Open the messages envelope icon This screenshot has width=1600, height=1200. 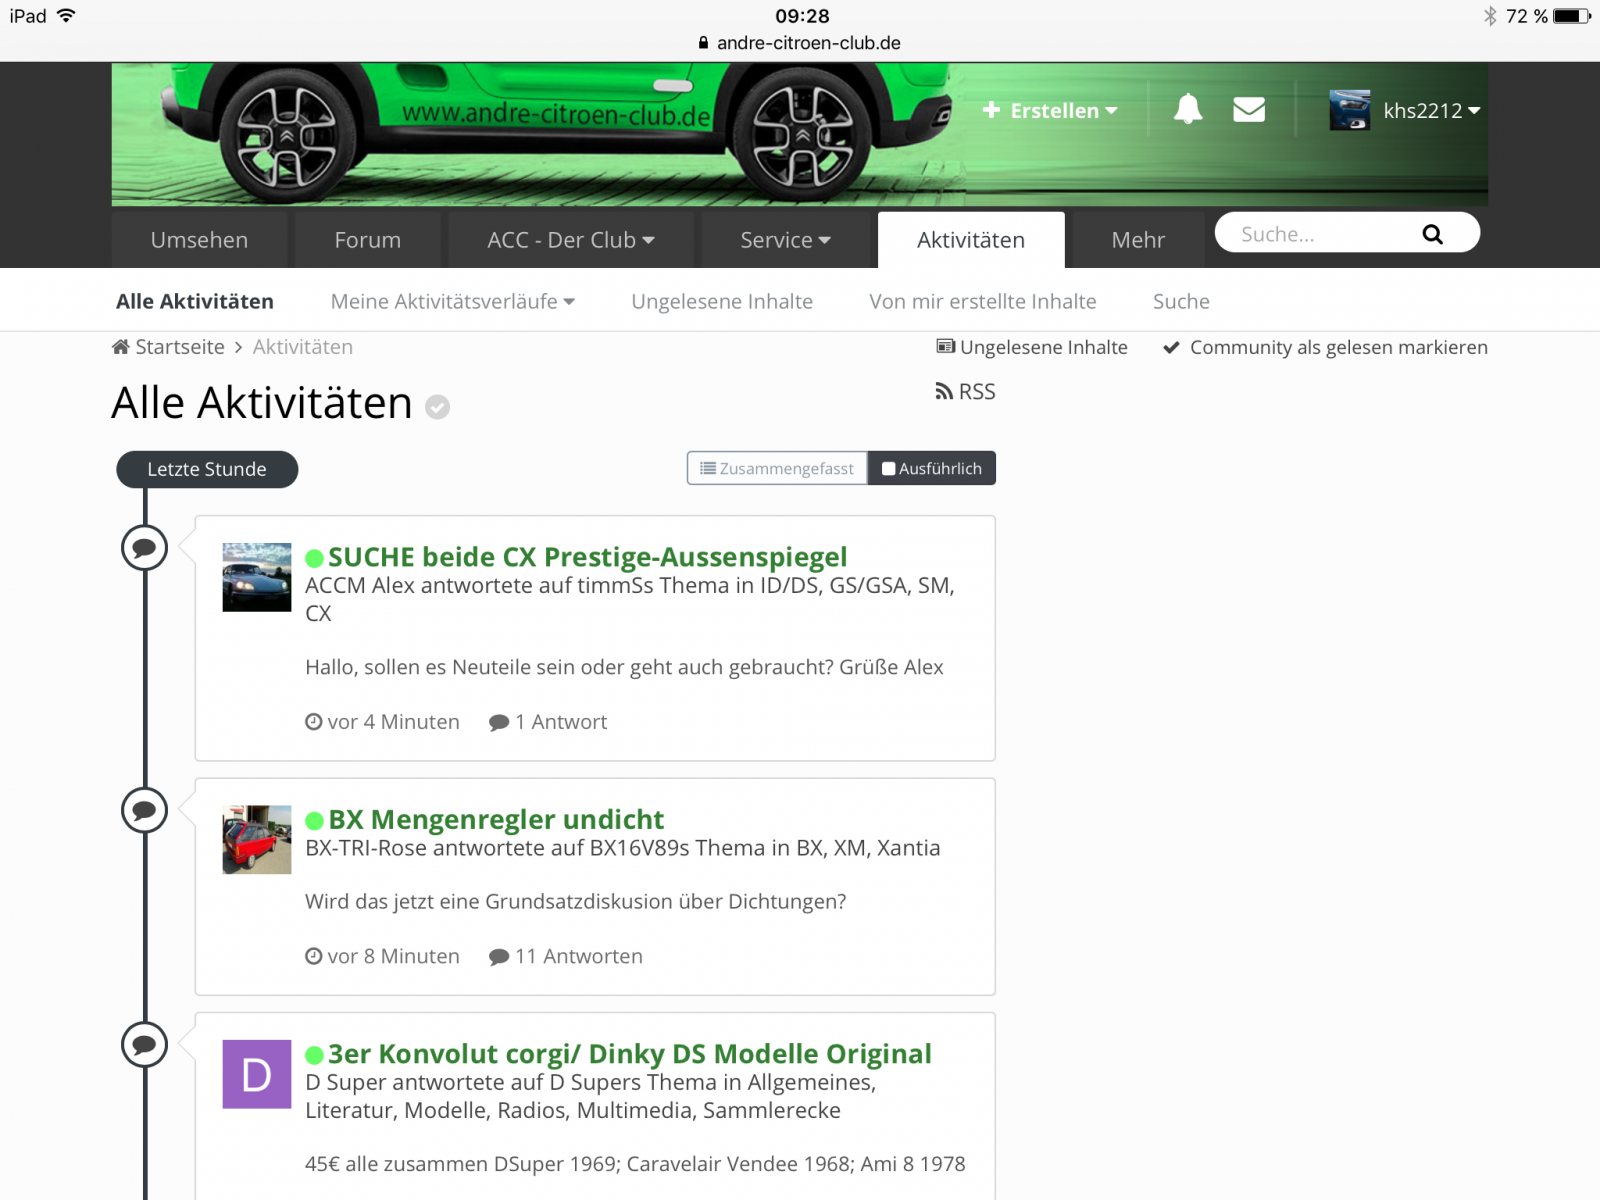click(x=1249, y=109)
